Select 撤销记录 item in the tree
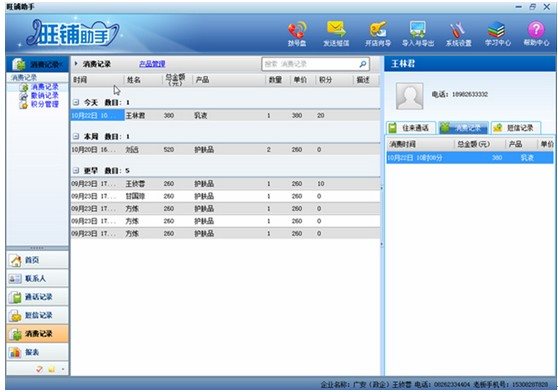Viewport: 558px width, 392px height. 44,95
